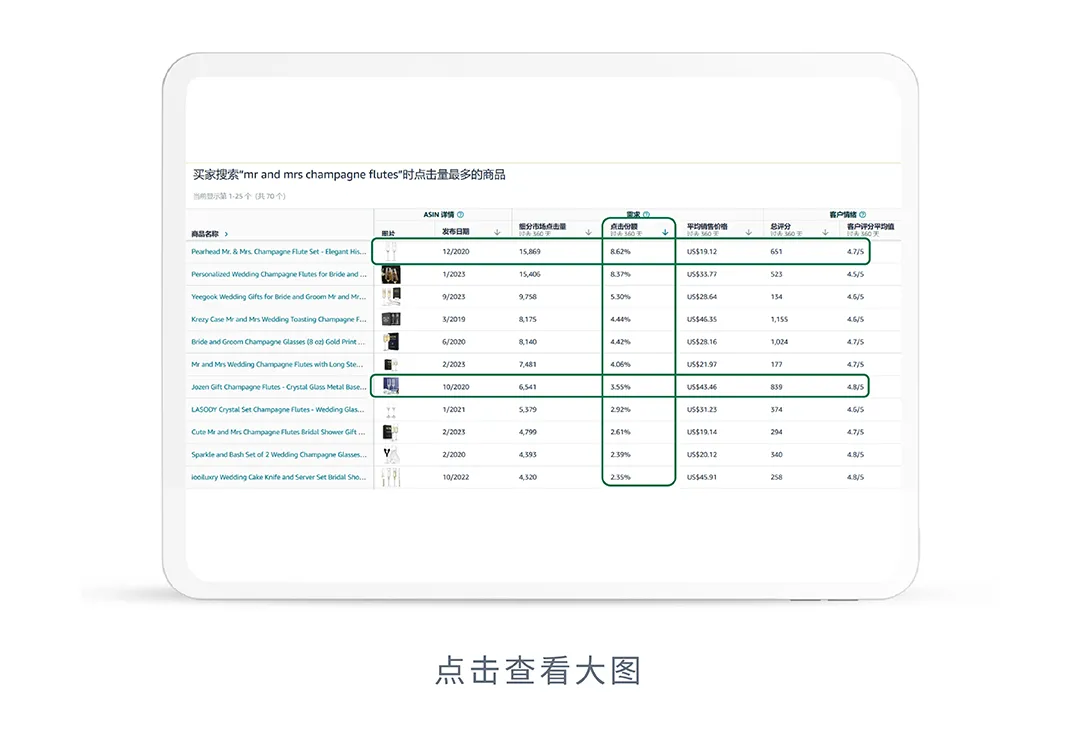Click the Cute Mr and Mrs thumbnail

pyautogui.click(x=391, y=432)
